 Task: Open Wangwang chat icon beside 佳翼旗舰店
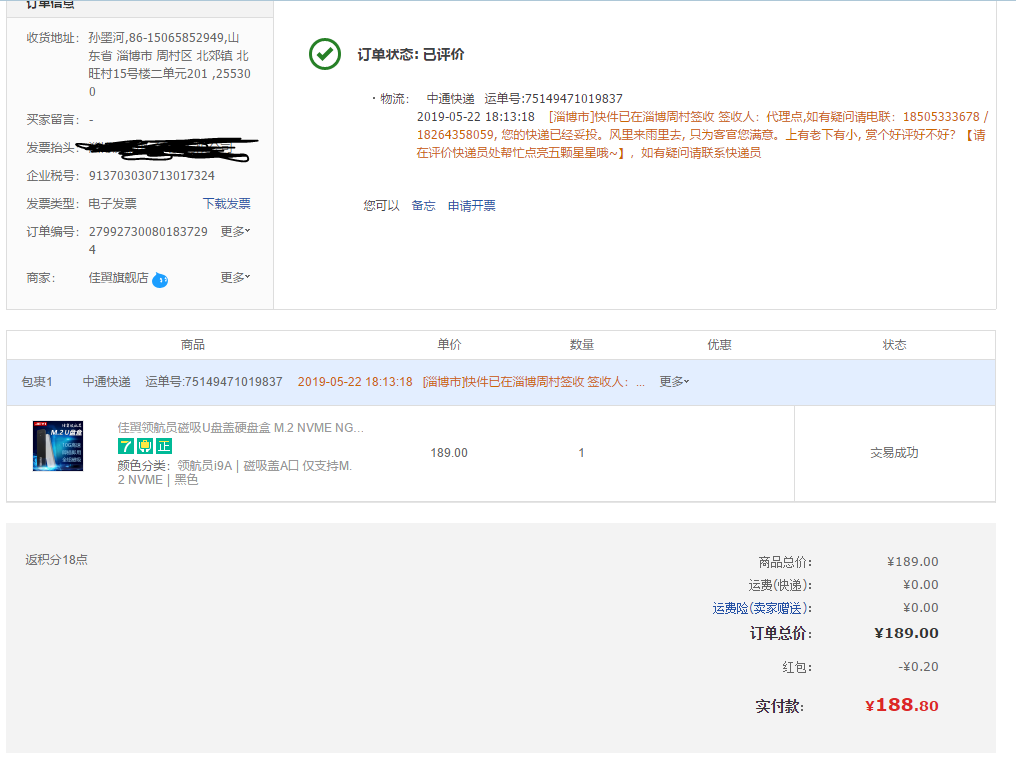(160, 280)
